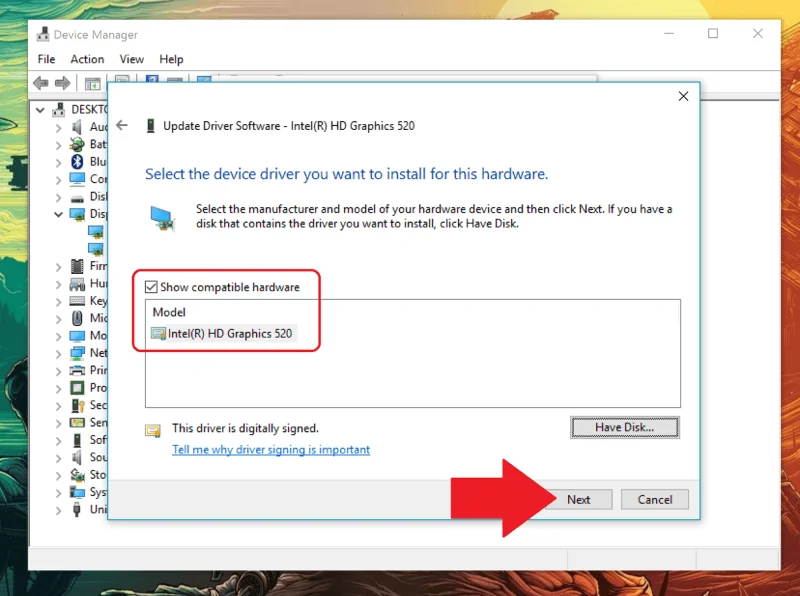Expand the Network adapters category
This screenshot has height=596, width=800.
tap(59, 353)
